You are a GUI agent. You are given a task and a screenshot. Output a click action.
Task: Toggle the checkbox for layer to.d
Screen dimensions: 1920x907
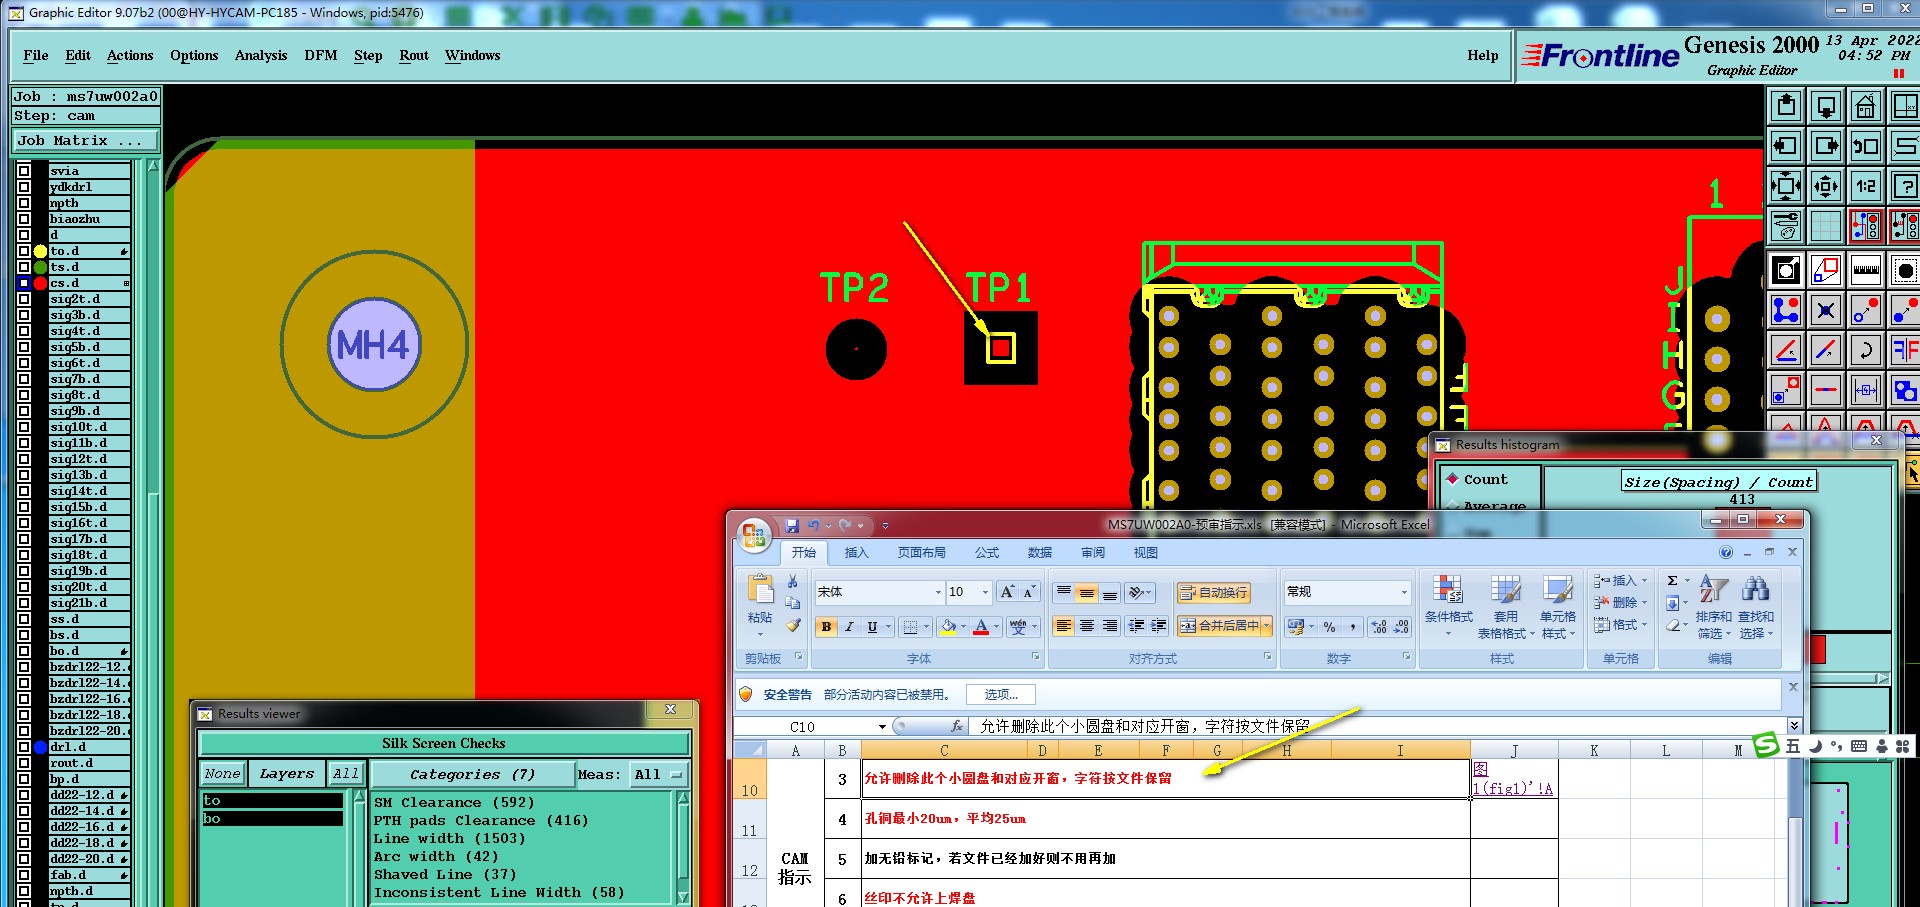[24, 251]
